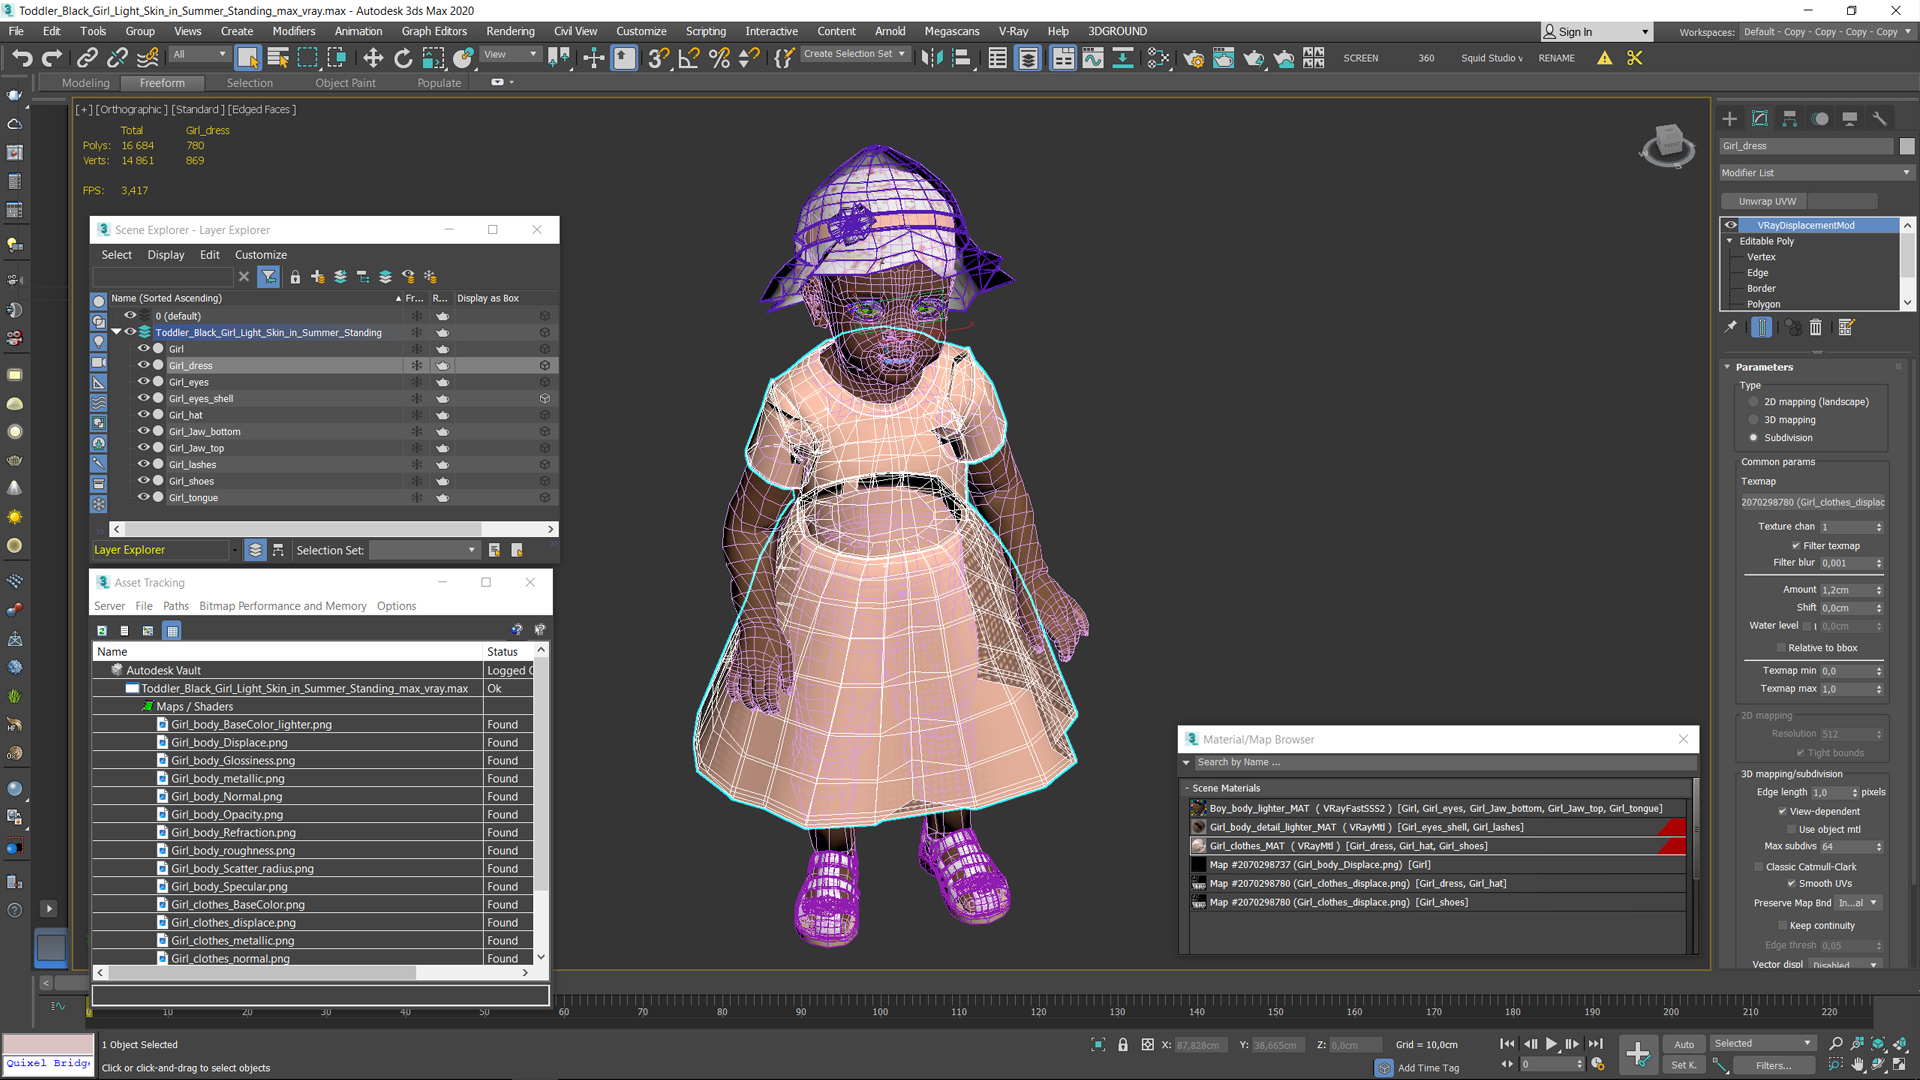Image resolution: width=1920 pixels, height=1080 pixels.
Task: Enable Relative to bbox checkbox
Action: coord(1781,648)
